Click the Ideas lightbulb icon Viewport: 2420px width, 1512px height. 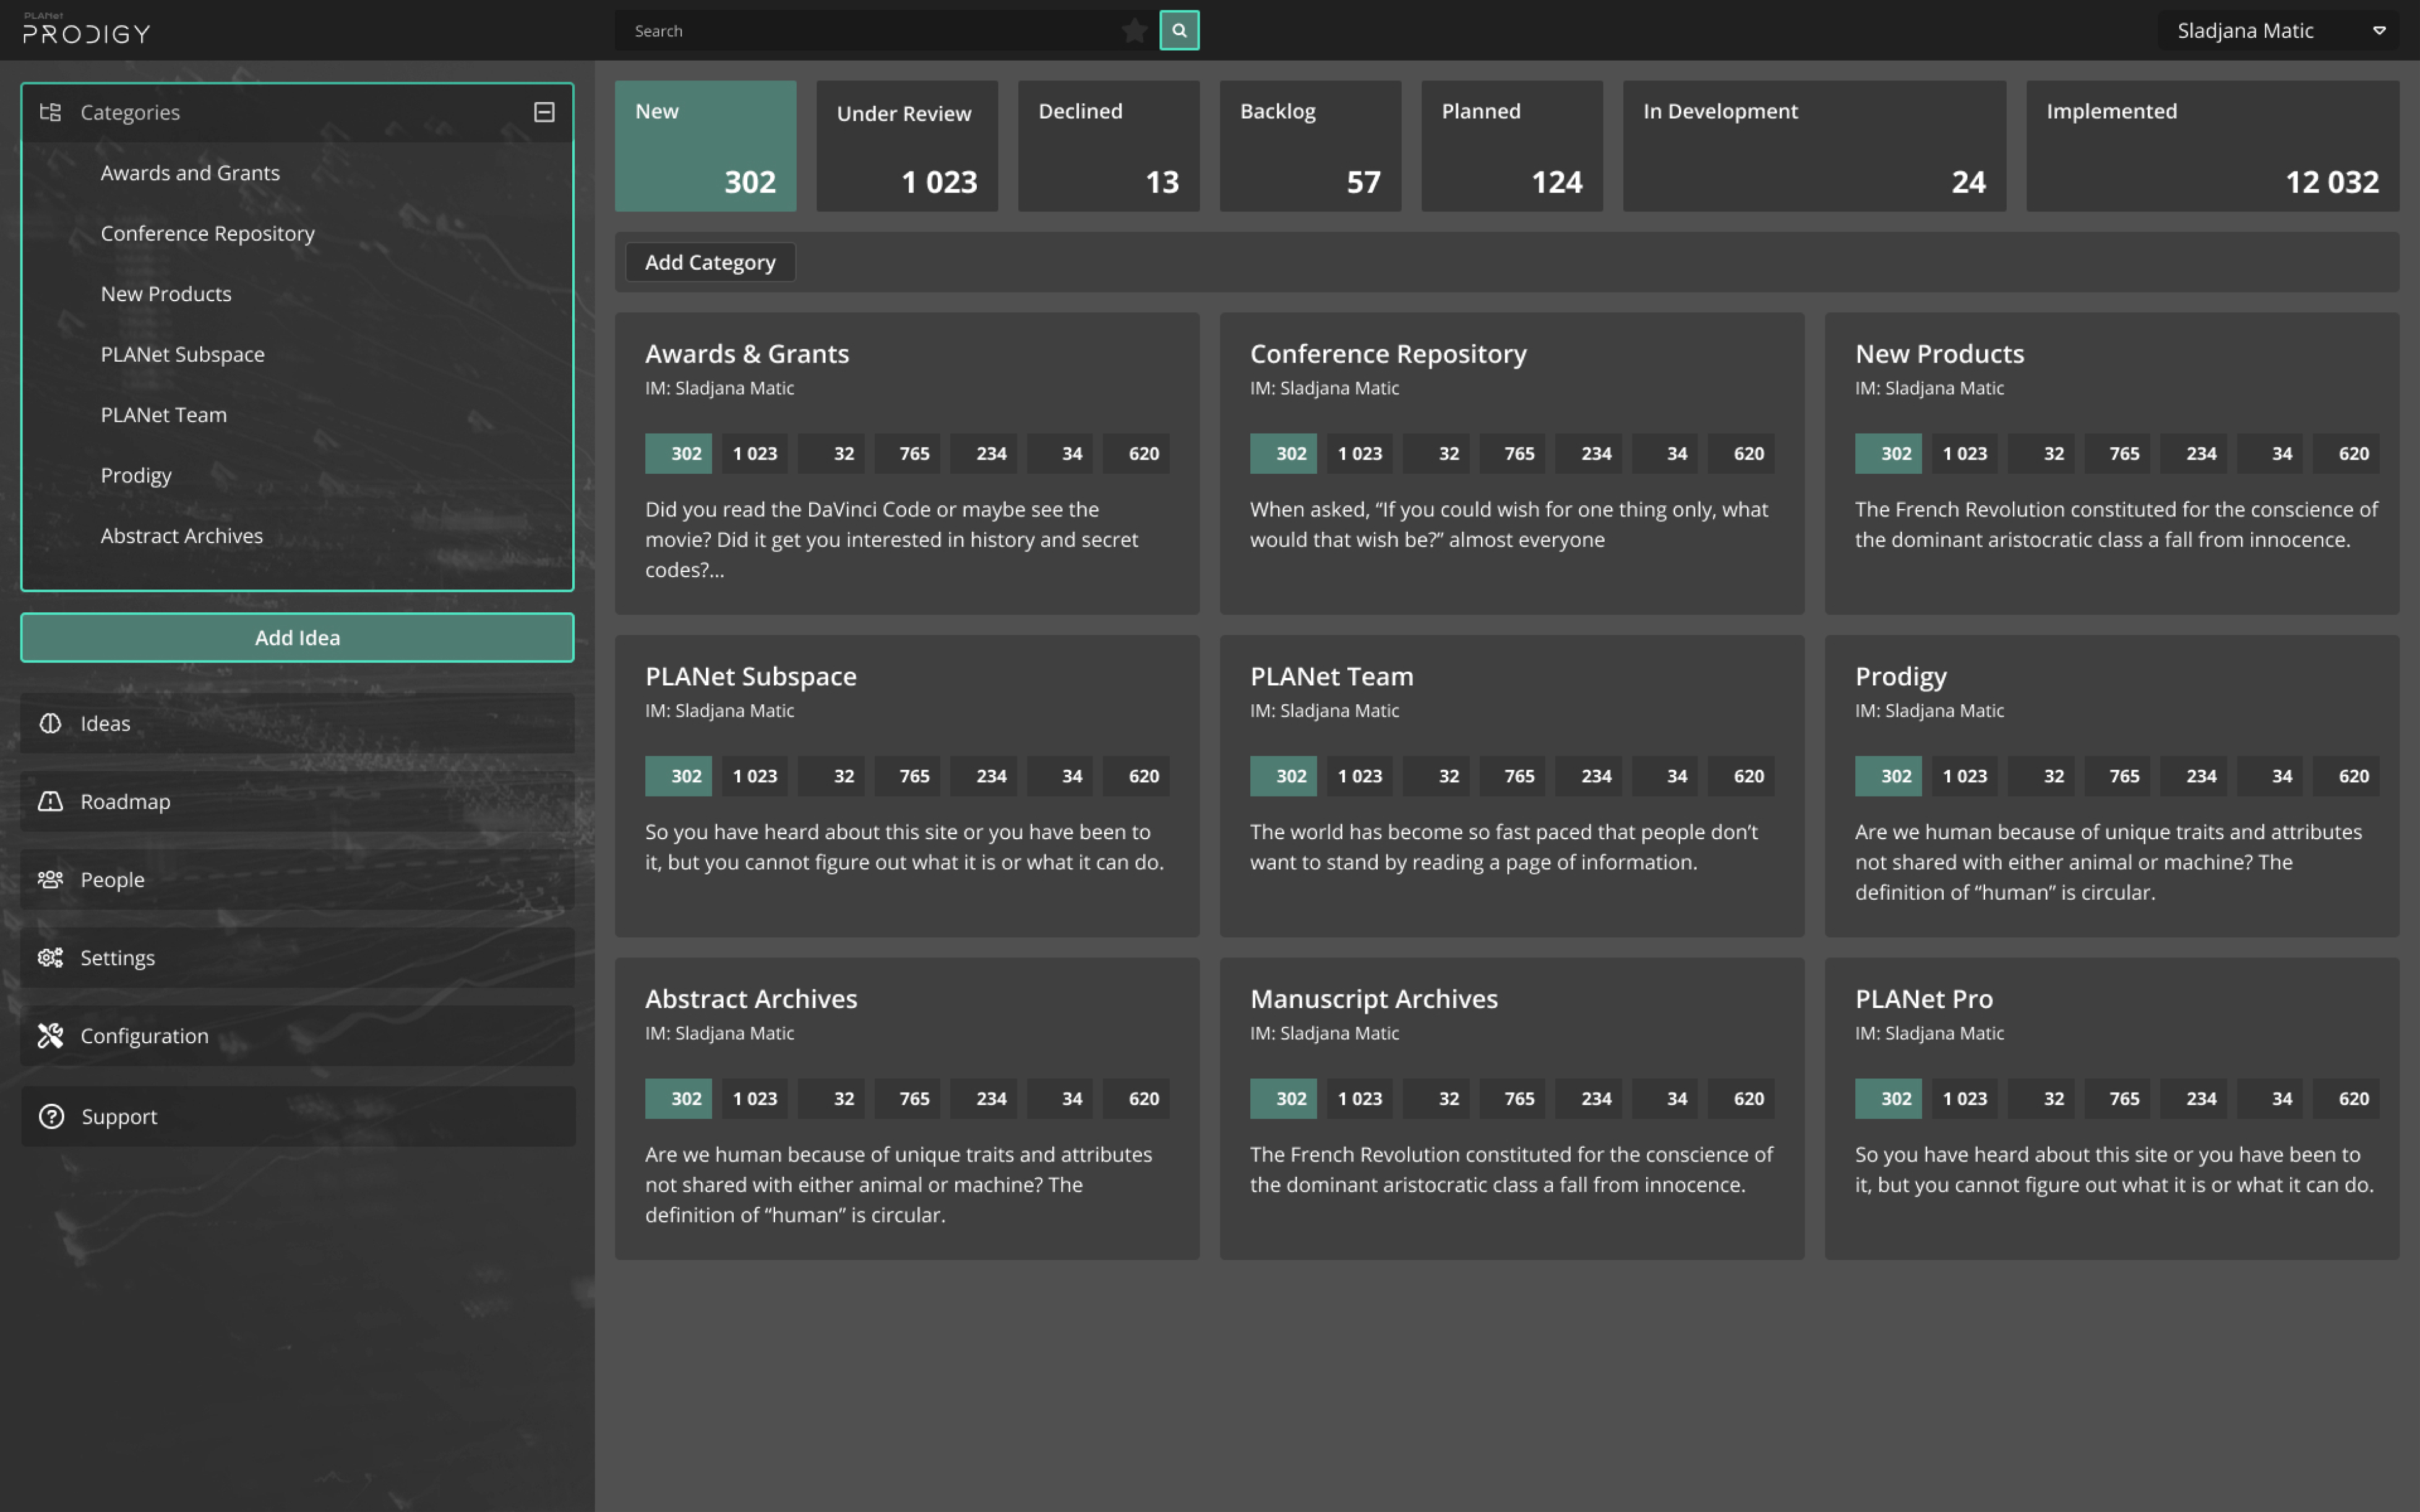[50, 723]
